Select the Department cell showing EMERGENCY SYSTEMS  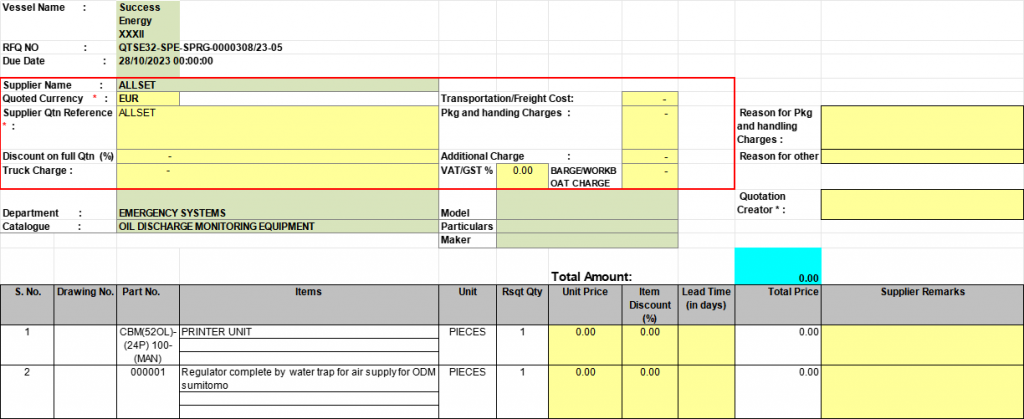[278, 213]
